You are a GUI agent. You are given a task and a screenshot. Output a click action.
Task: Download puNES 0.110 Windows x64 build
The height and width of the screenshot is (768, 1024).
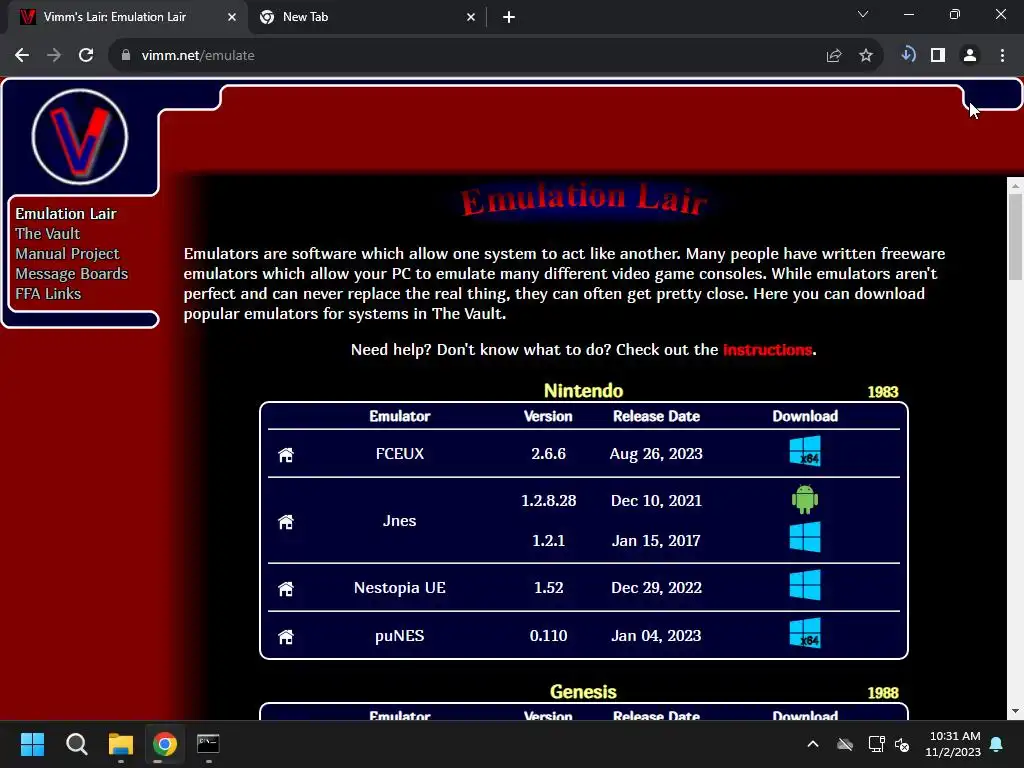[x=805, y=633]
